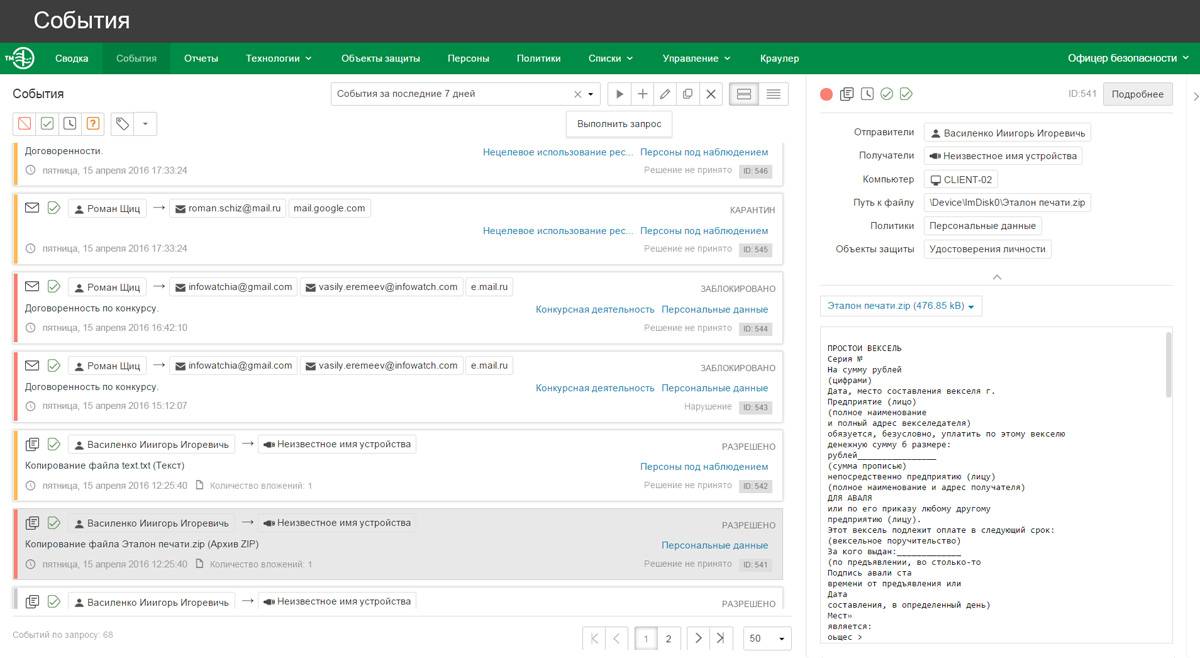Click the pencil edit query icon
Viewport: 1200px width, 658px height.
point(665,94)
